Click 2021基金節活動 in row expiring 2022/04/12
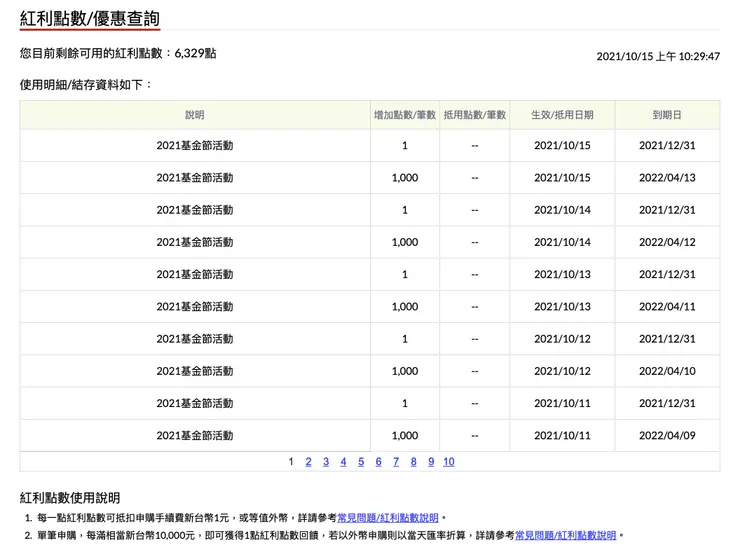740x552 pixels. (x=194, y=242)
